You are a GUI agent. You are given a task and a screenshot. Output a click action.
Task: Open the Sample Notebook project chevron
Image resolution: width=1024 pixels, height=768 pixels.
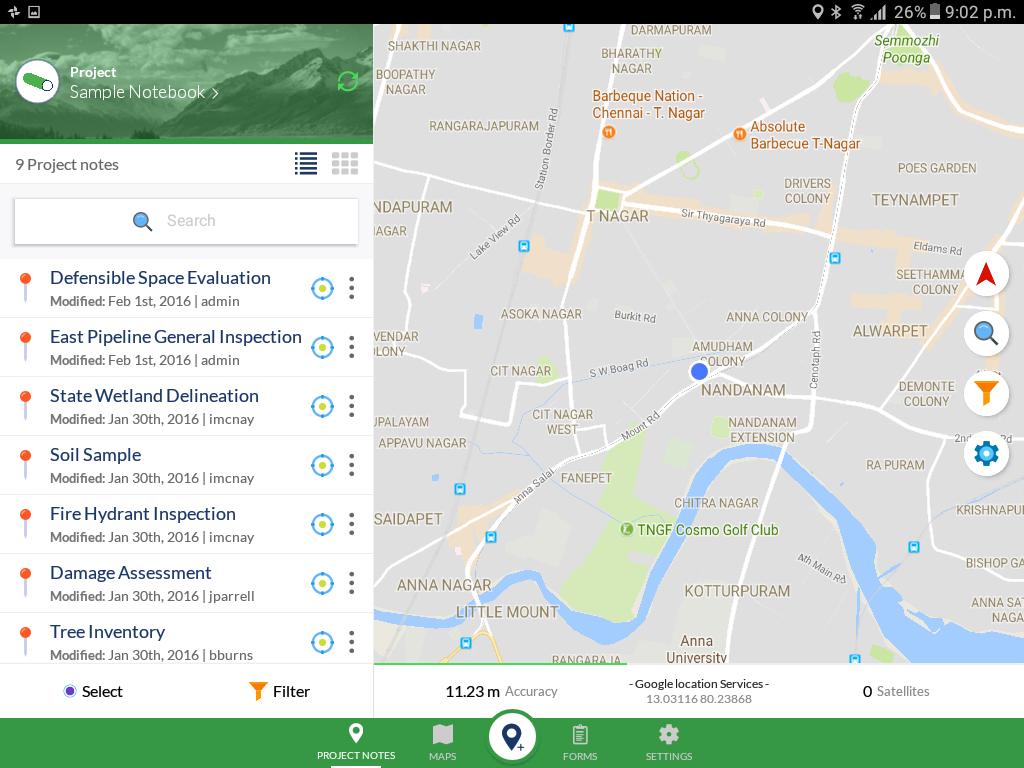pyautogui.click(x=214, y=93)
